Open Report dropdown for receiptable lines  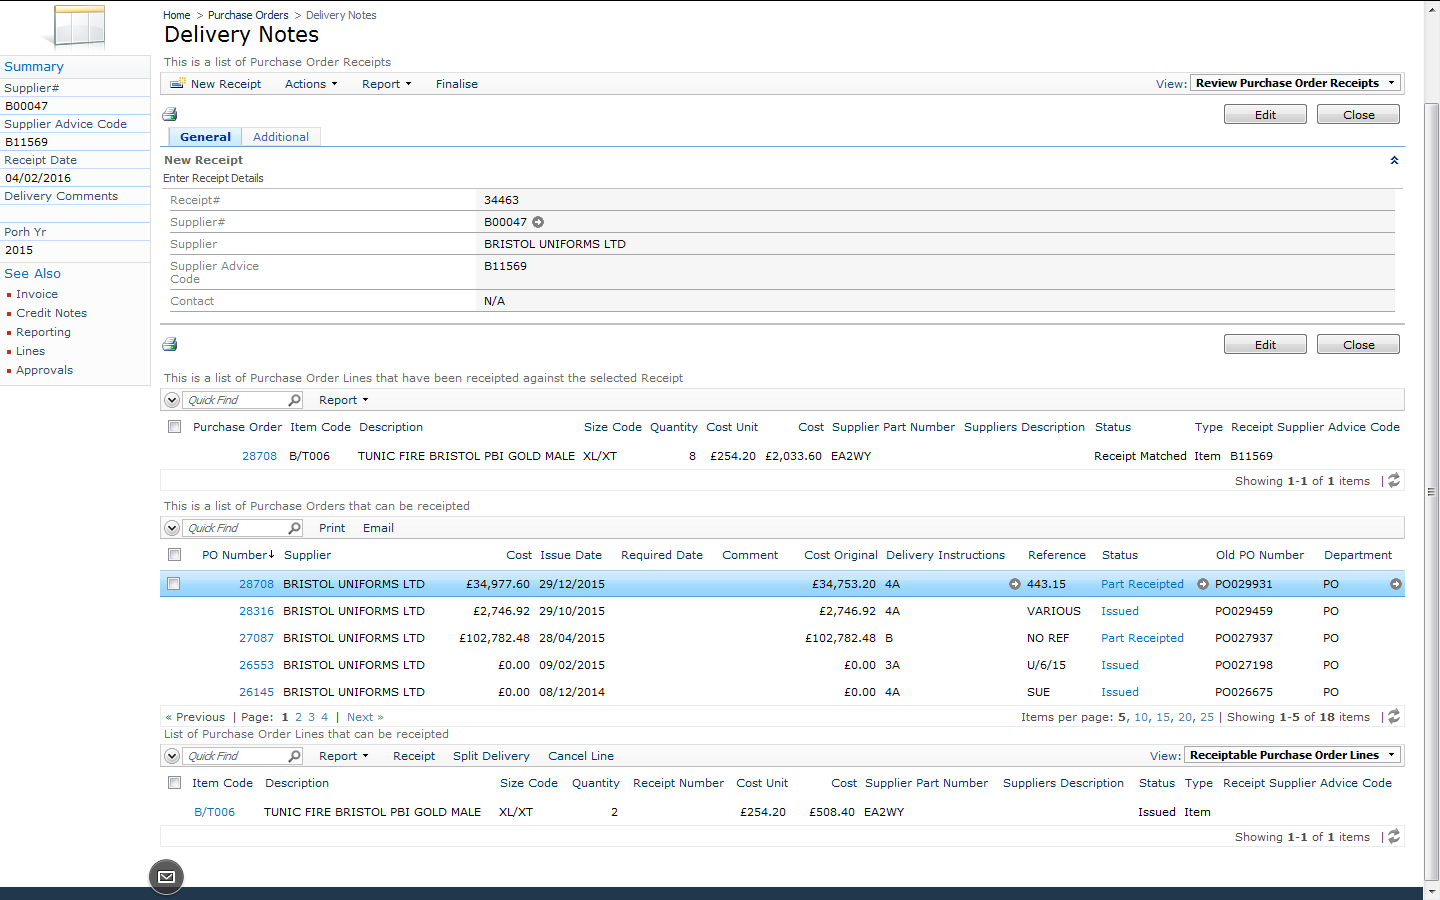[x=344, y=756]
